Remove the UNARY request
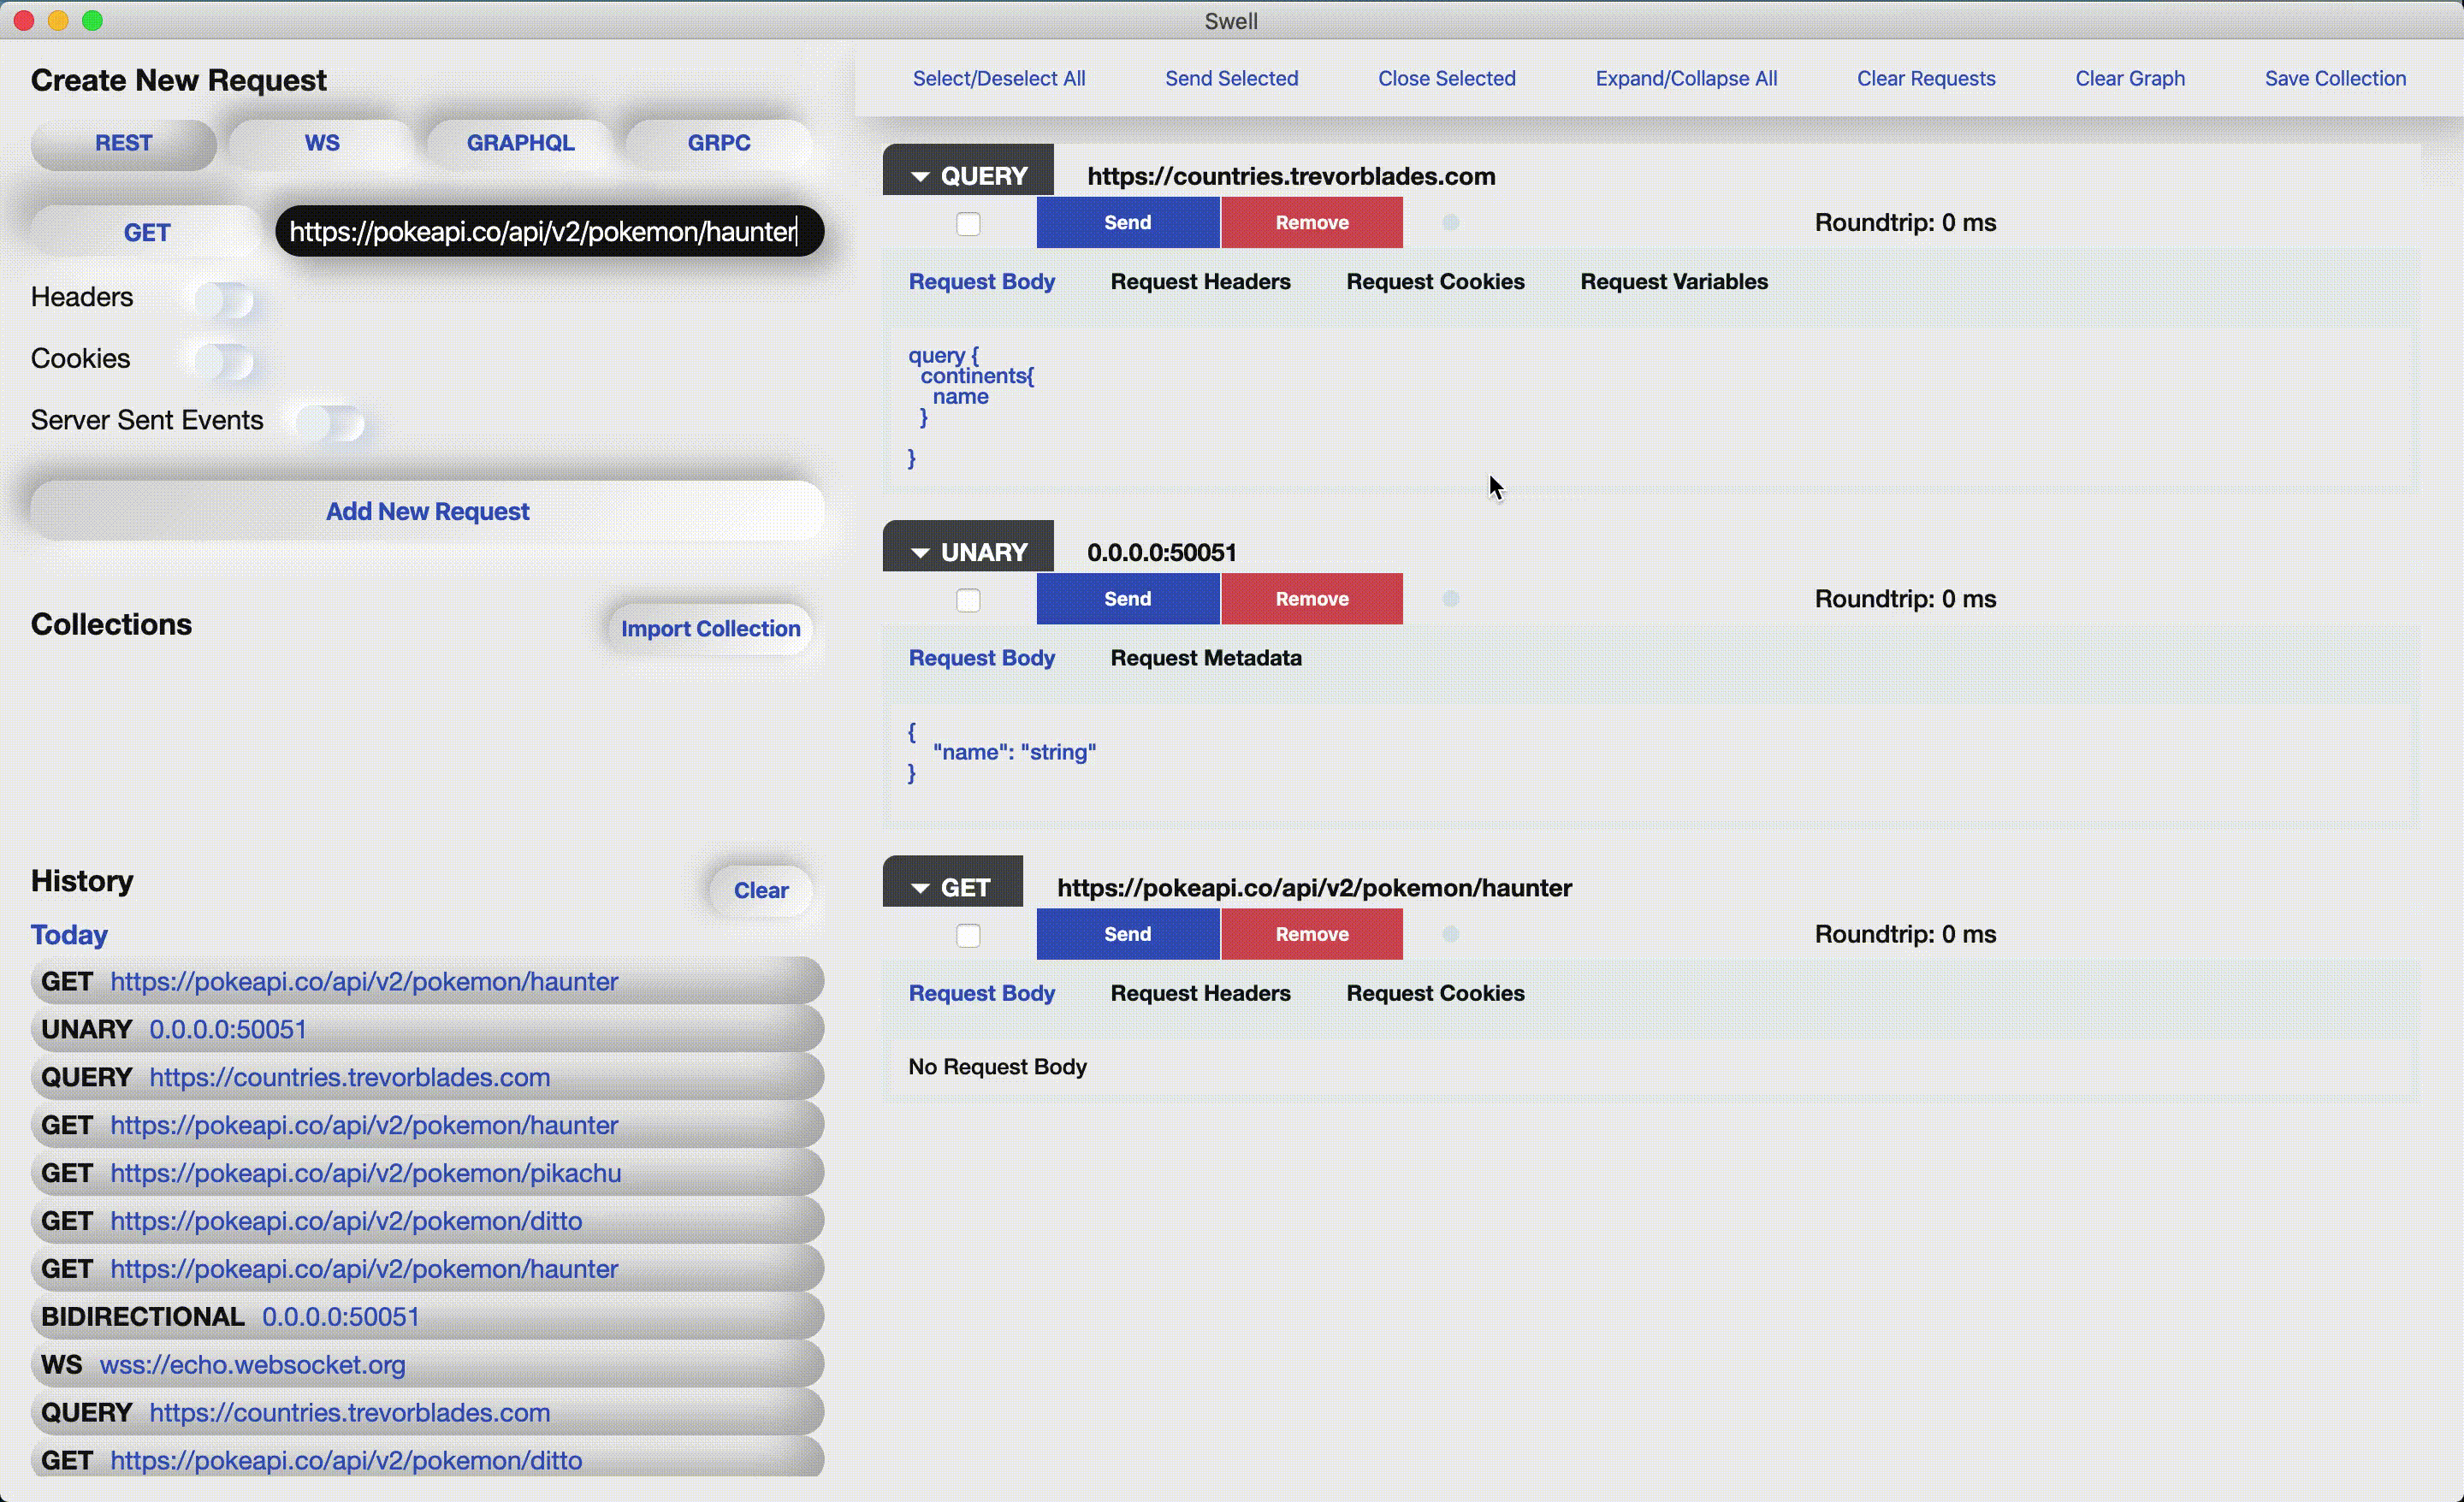Viewport: 2464px width, 1502px height. click(x=1311, y=599)
